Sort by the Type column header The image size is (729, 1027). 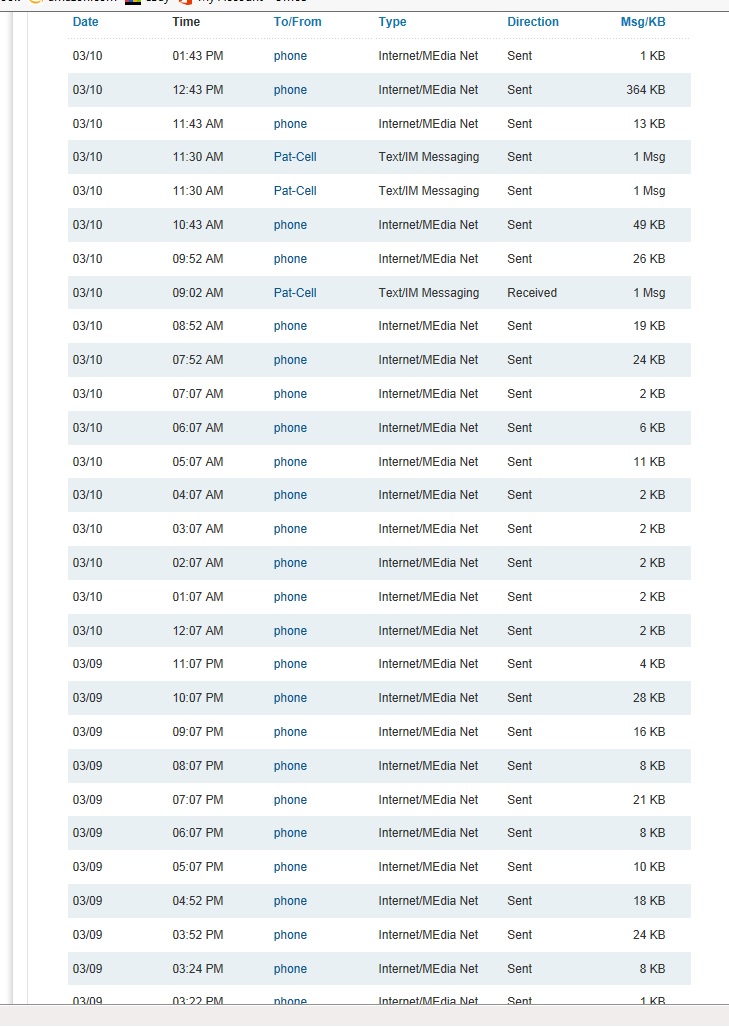[x=392, y=22]
